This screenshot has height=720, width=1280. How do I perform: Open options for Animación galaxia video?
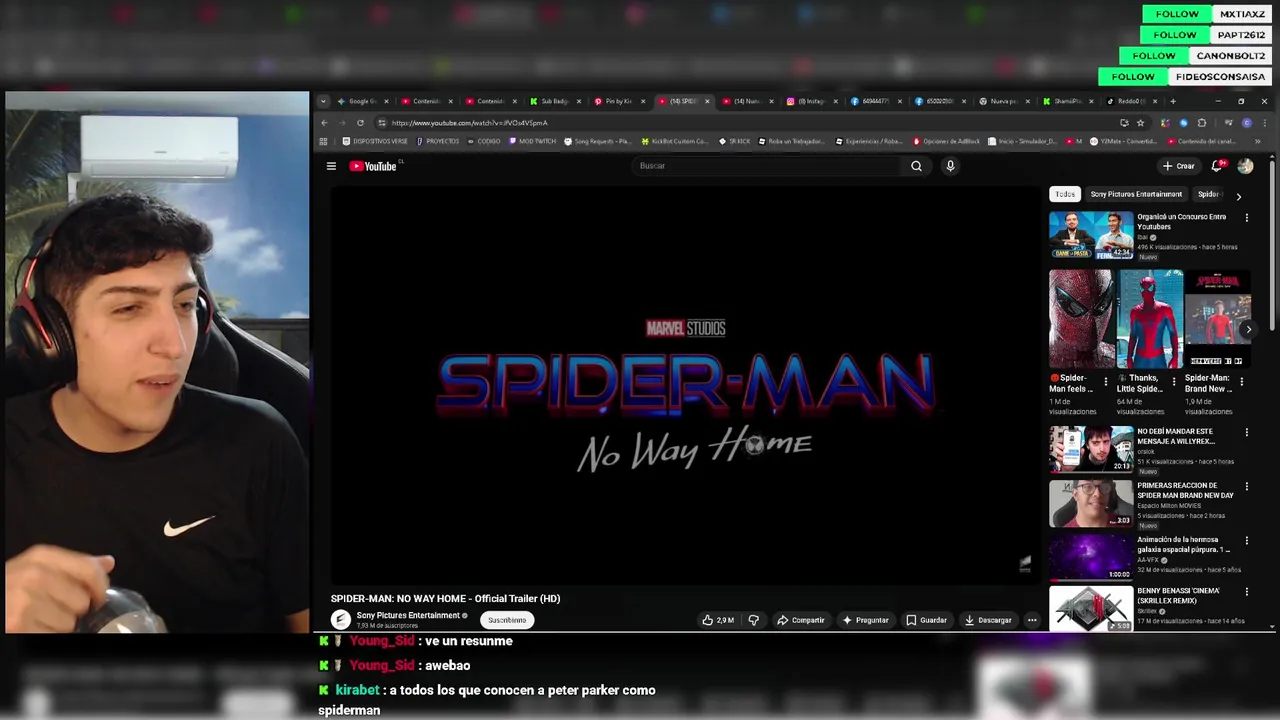pyautogui.click(x=1246, y=540)
